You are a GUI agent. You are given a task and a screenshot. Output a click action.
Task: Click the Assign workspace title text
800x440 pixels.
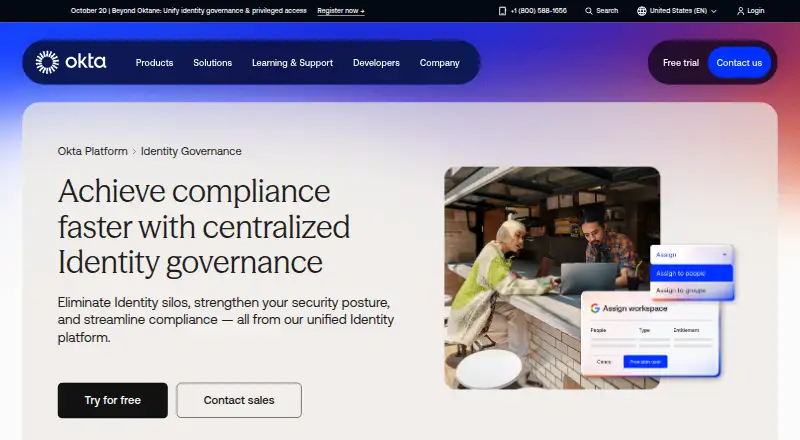(x=635, y=308)
